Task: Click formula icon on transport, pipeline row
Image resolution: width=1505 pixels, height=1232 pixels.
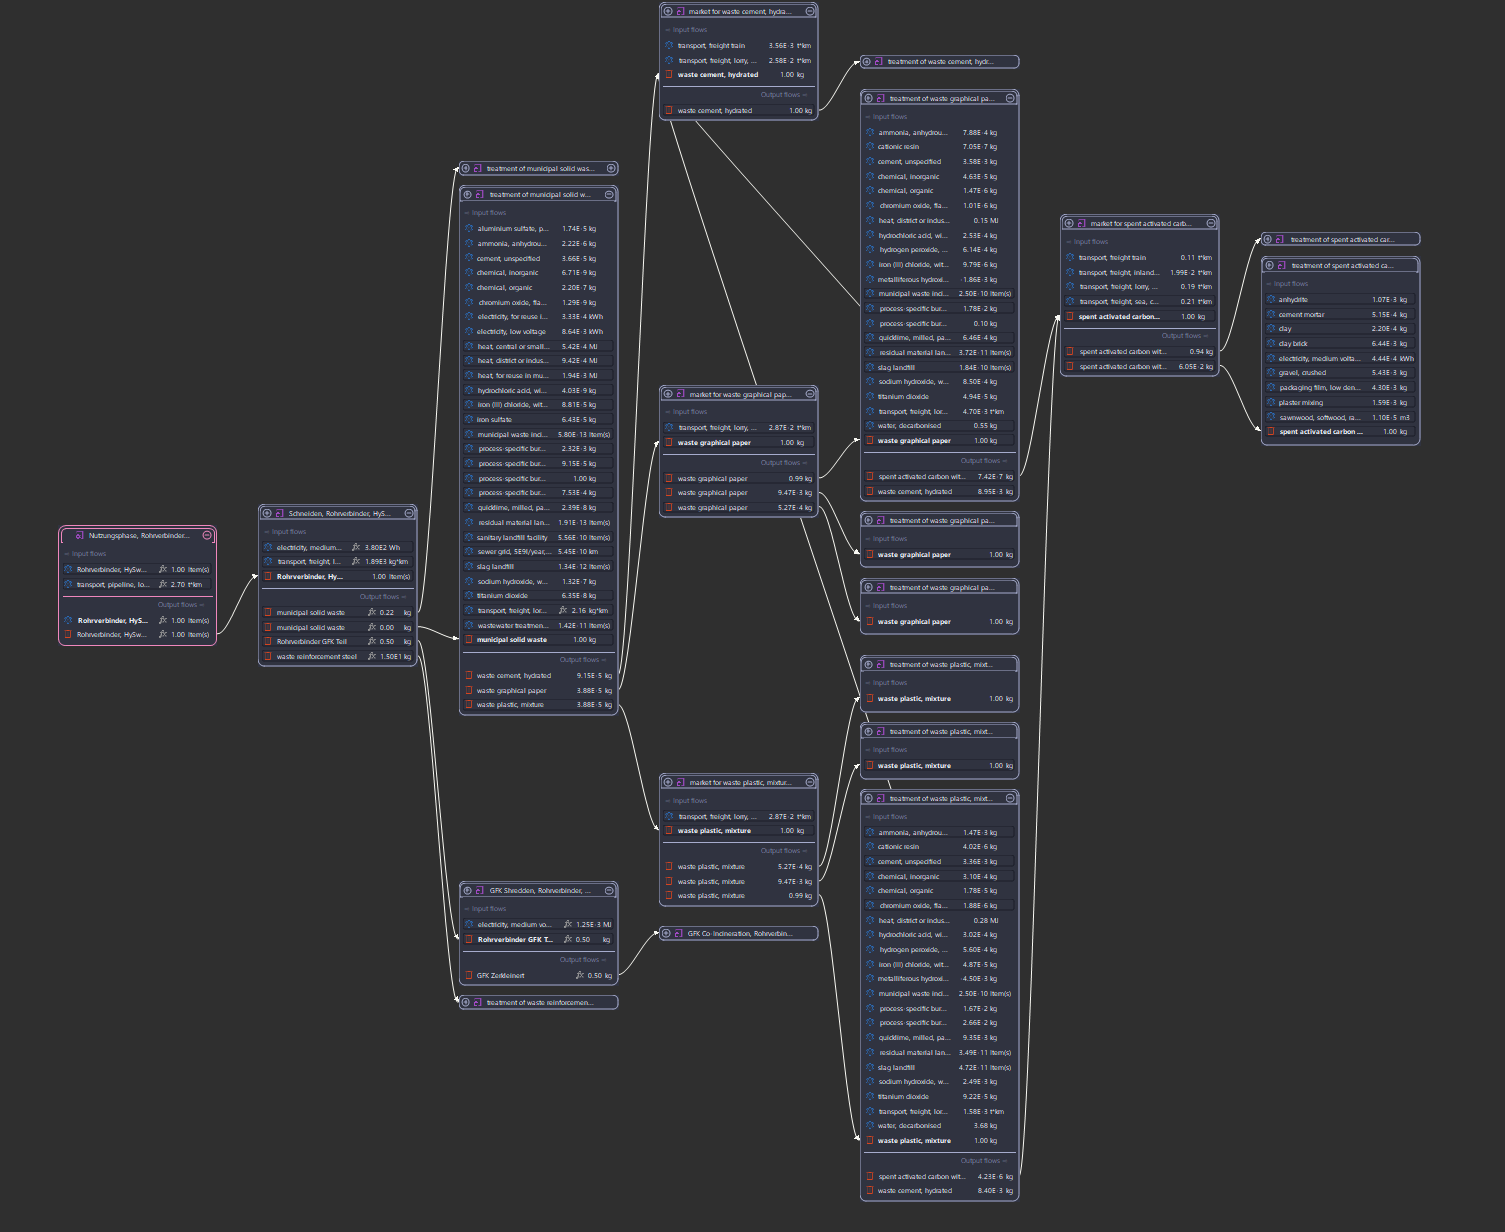Action: pos(163,584)
